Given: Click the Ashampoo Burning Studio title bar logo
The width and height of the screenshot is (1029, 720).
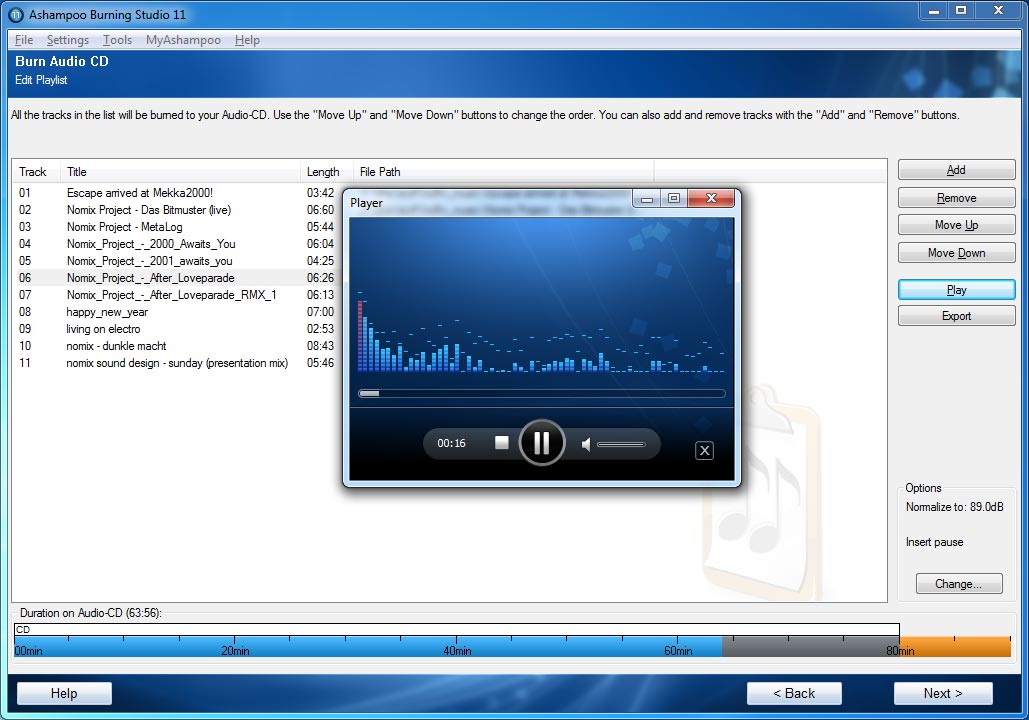Looking at the screenshot, I should click(15, 14).
